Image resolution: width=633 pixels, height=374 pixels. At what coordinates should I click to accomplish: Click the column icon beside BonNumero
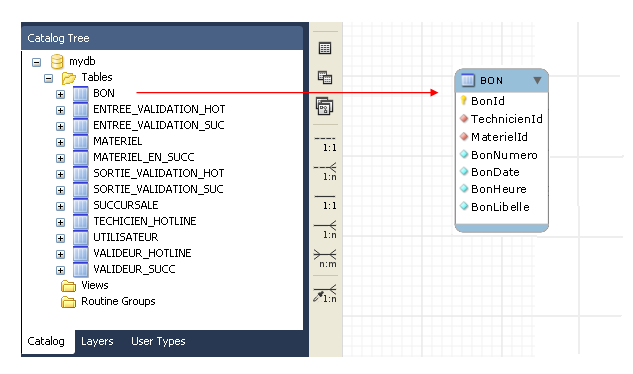[x=464, y=154]
